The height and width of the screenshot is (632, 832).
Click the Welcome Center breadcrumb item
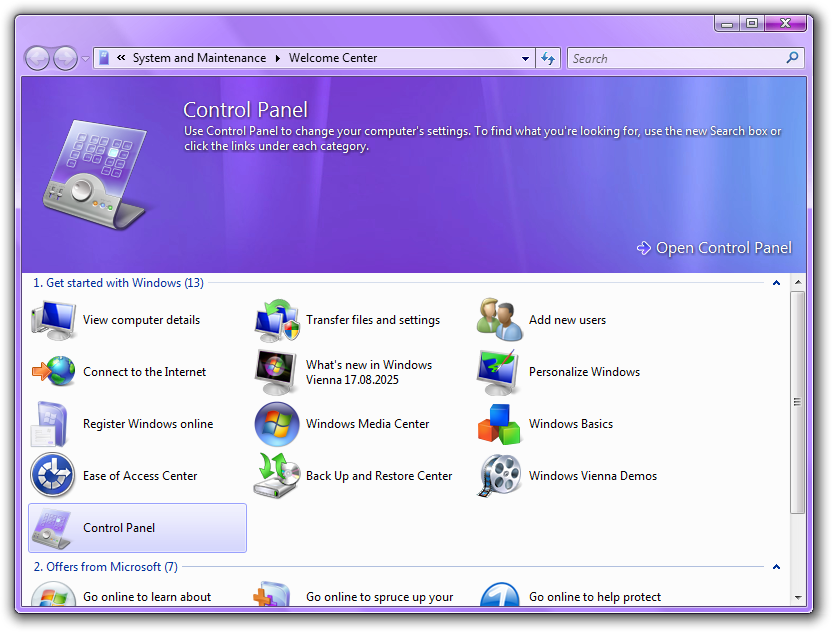tap(333, 58)
